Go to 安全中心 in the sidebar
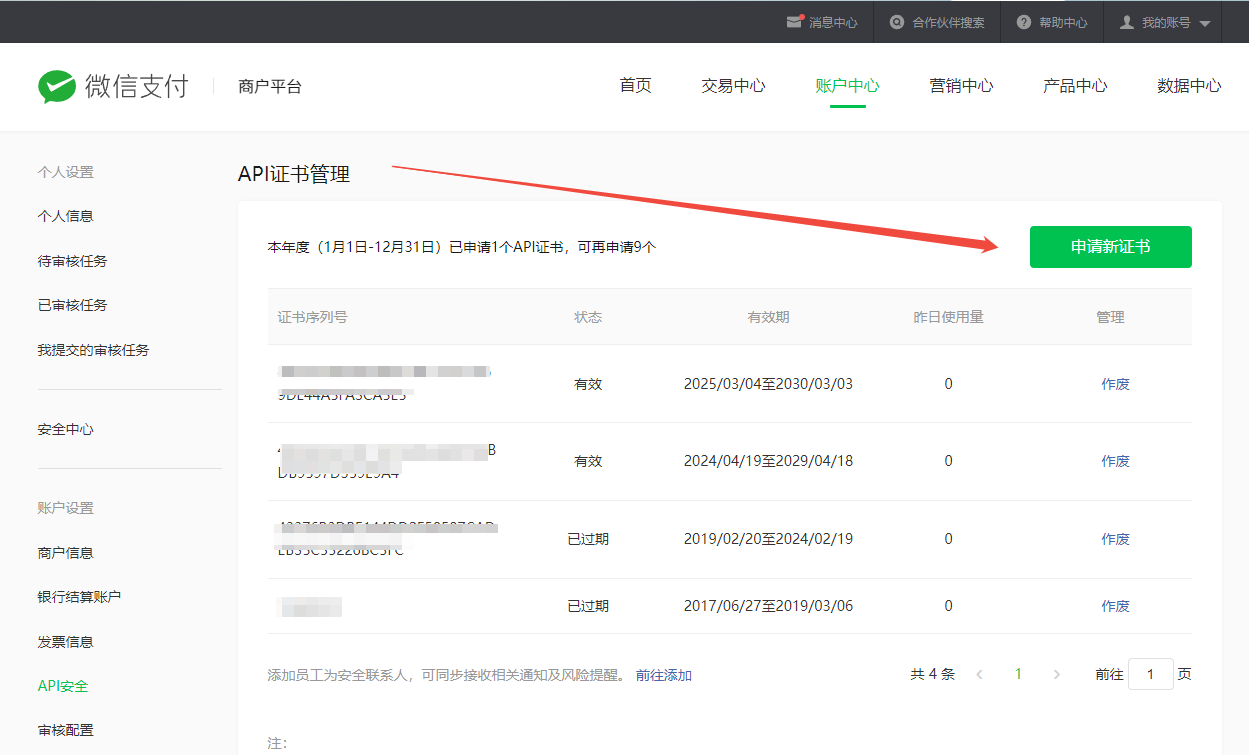The image size is (1249, 755). coord(66,429)
